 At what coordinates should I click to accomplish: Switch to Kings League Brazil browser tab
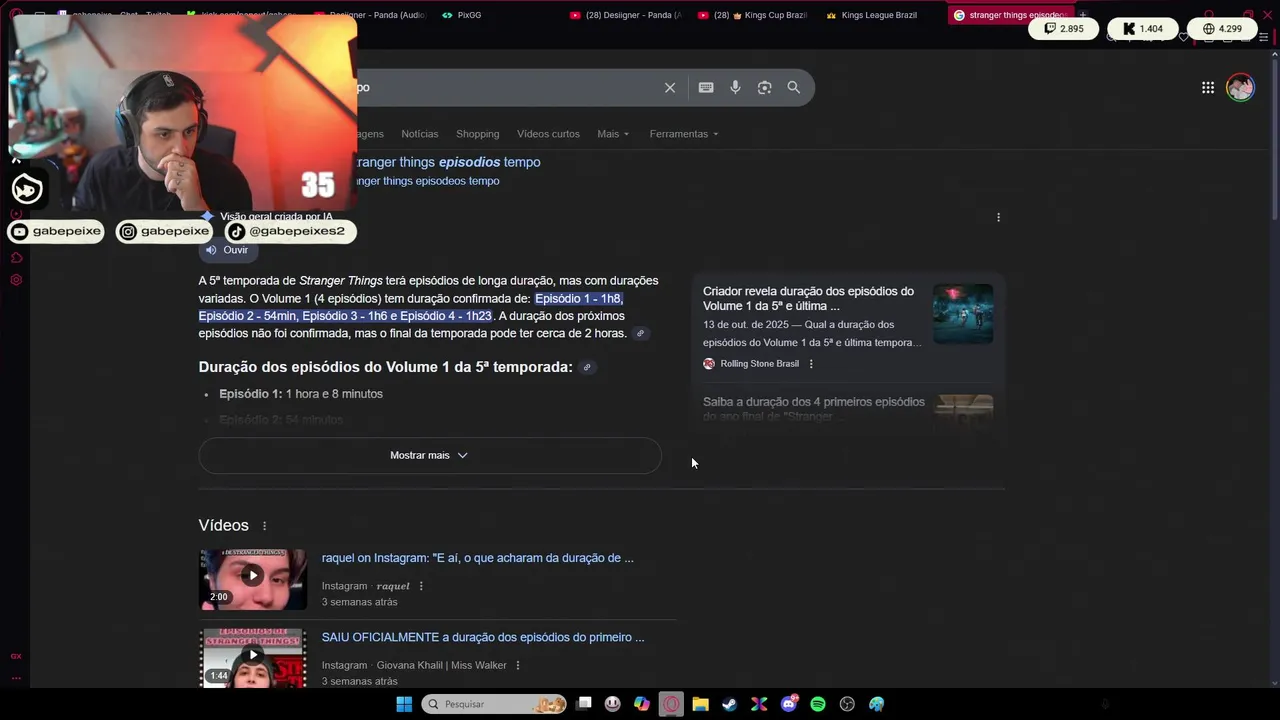pyautogui.click(x=870, y=15)
